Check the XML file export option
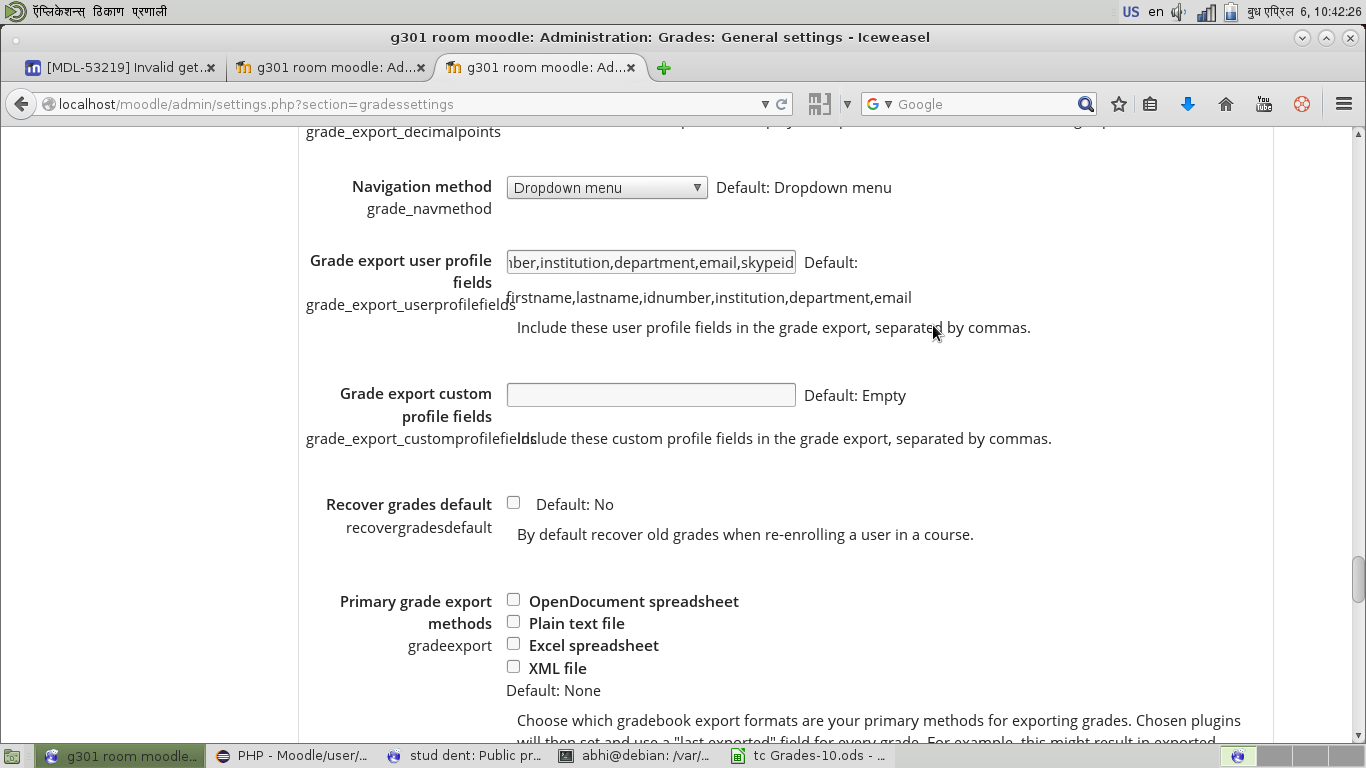Viewport: 1366px width, 768px height. (513, 666)
